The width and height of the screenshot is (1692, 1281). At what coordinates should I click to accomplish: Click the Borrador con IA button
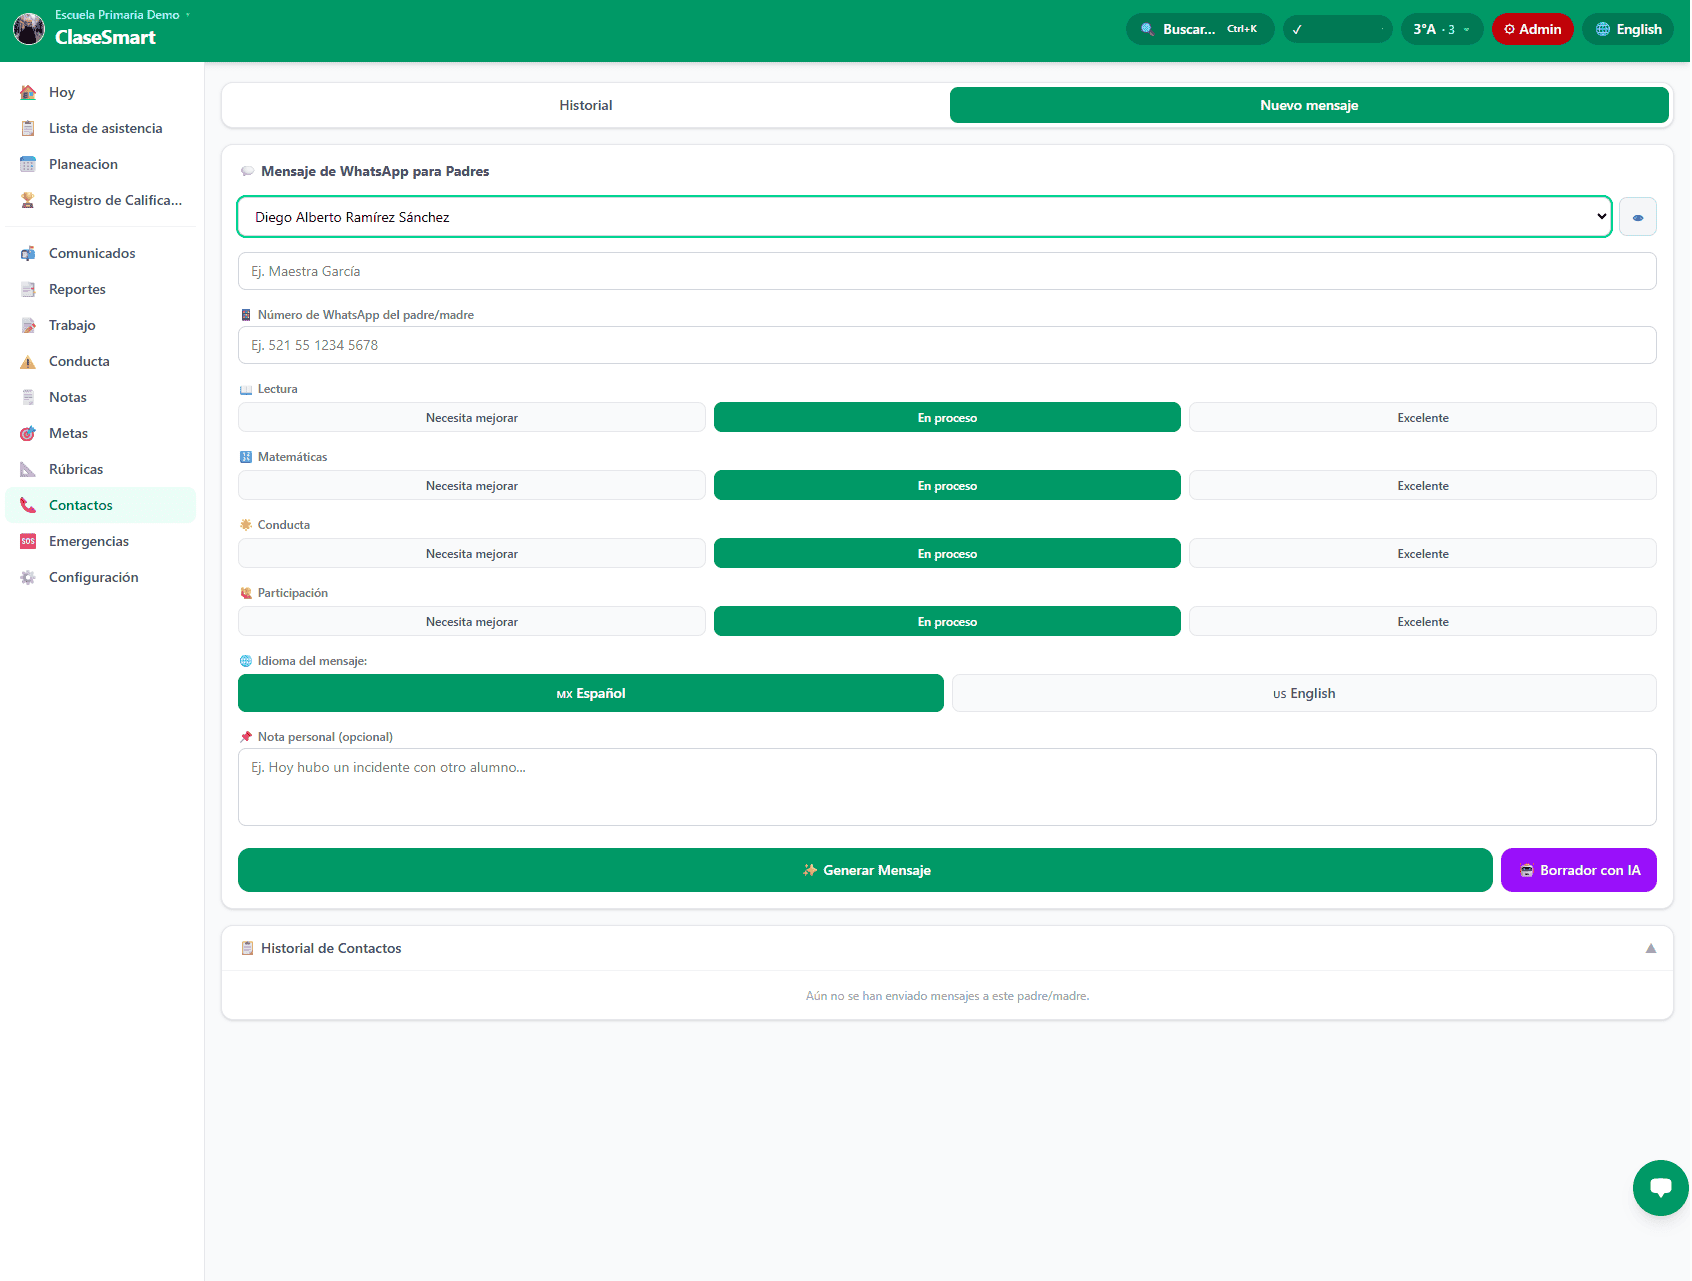coord(1579,870)
